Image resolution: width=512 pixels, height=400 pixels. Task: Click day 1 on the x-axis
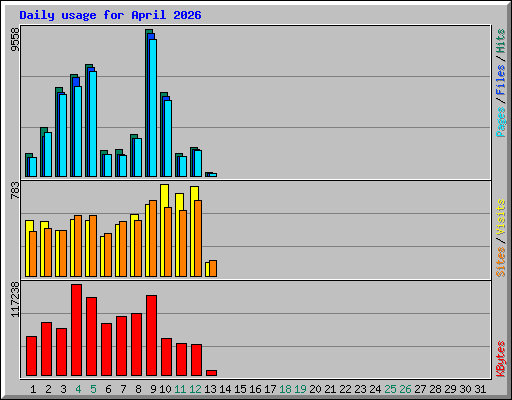click(33, 389)
